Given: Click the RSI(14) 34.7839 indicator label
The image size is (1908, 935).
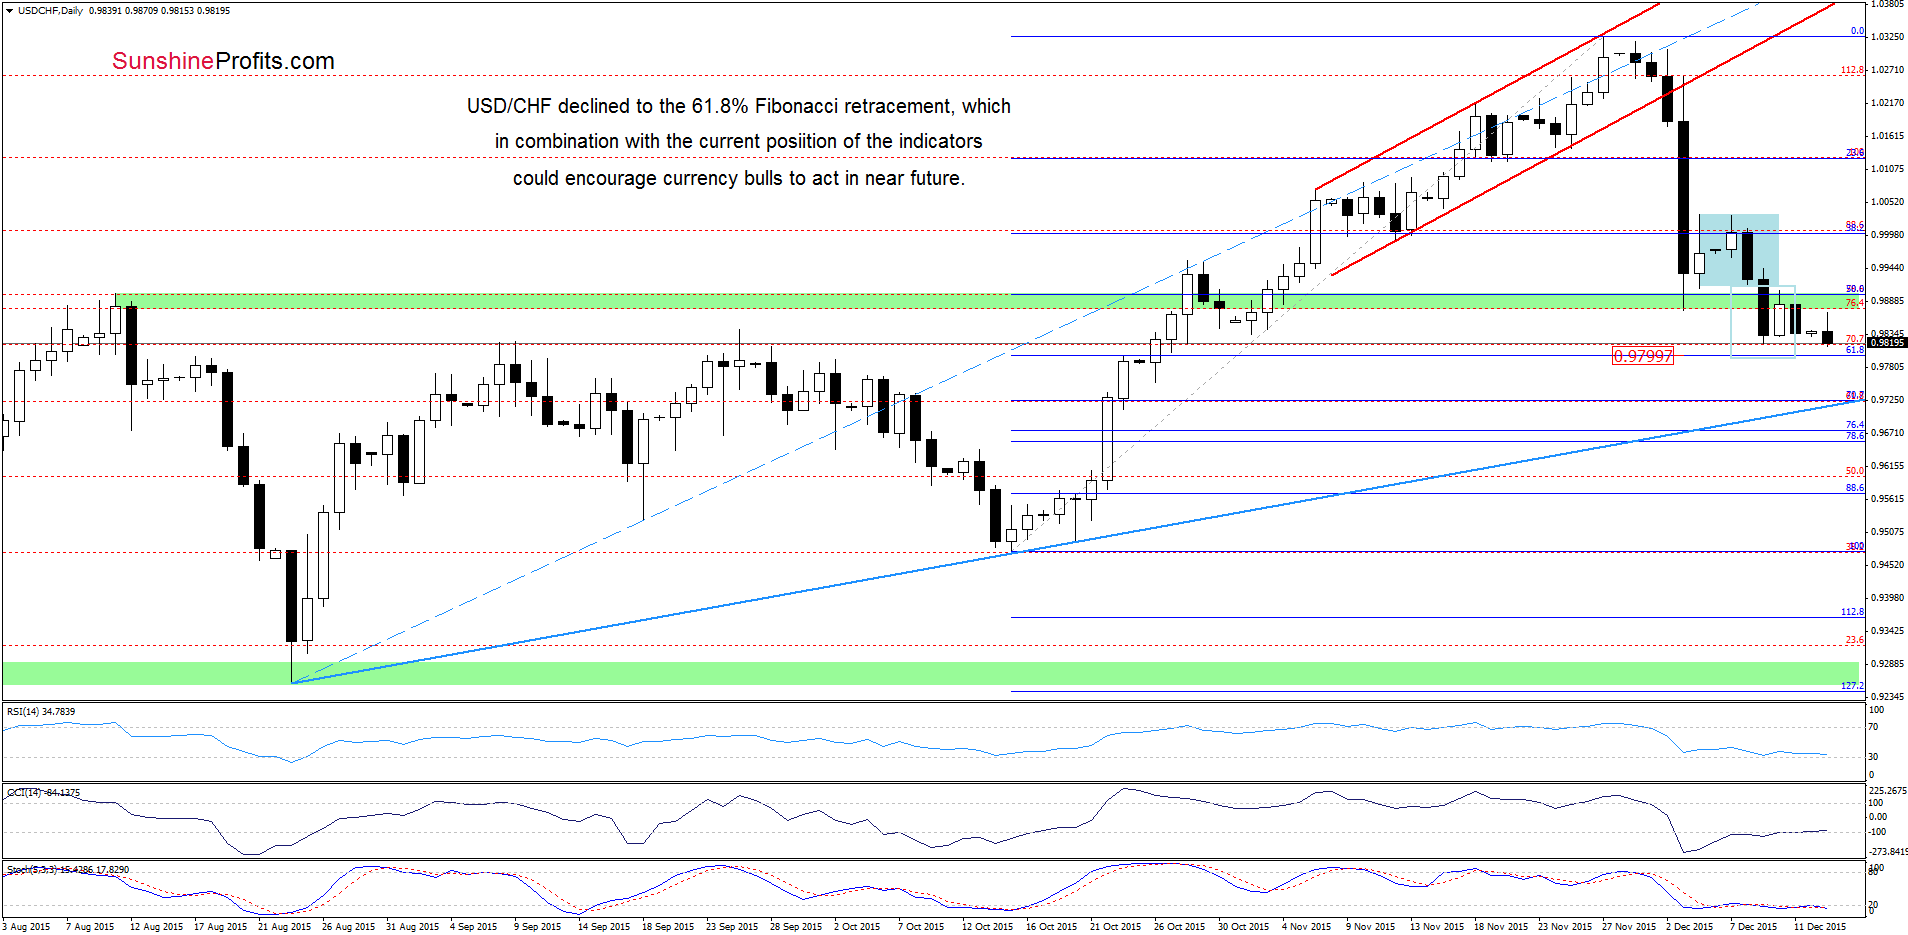Looking at the screenshot, I should [x=41, y=712].
